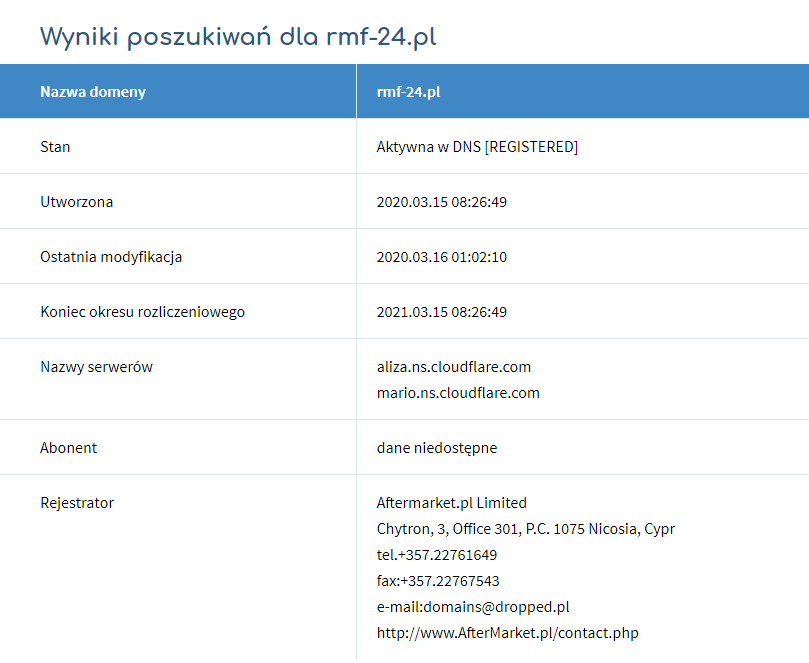Viewport: 809px width, 663px height.
Task: Select the 'Utworzona' row label
Action: point(76,202)
